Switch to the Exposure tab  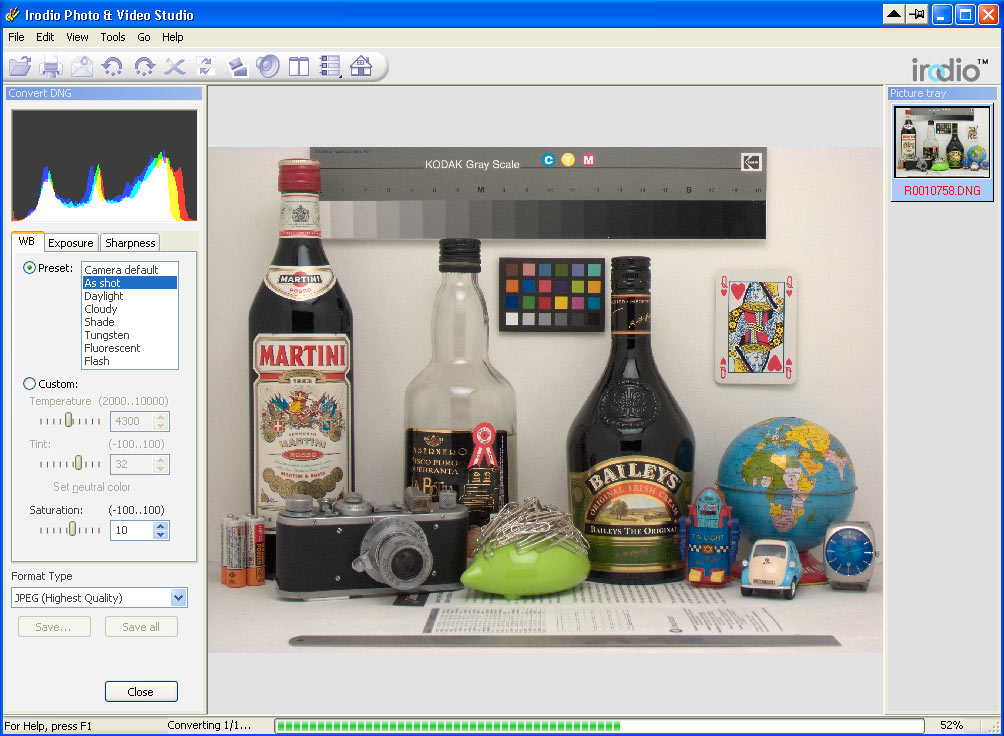70,242
